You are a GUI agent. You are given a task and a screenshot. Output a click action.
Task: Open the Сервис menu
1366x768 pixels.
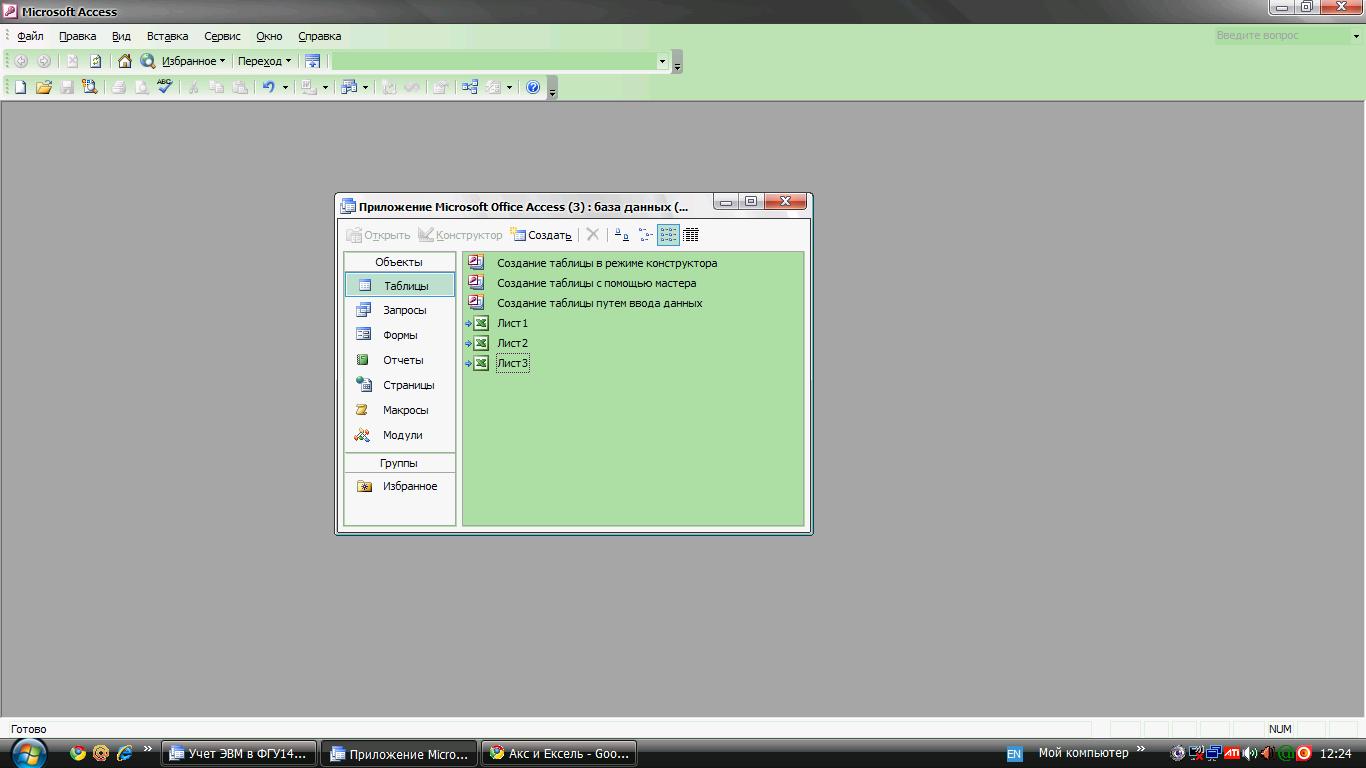click(222, 36)
